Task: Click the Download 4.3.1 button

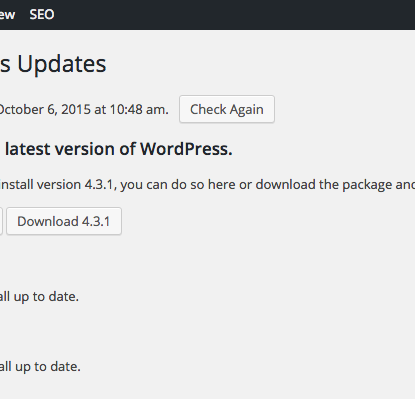Action: coord(64,221)
